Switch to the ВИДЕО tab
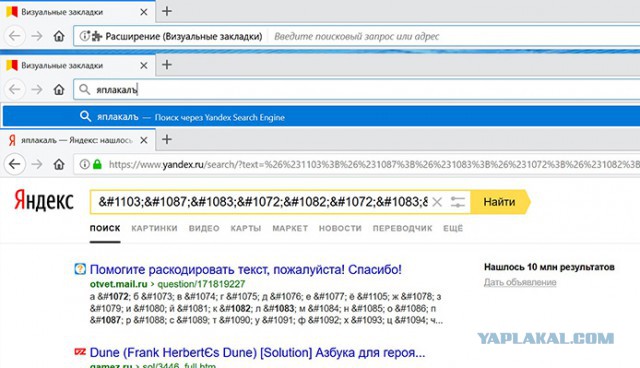Viewport: 640px width, 368px height. pos(204,228)
